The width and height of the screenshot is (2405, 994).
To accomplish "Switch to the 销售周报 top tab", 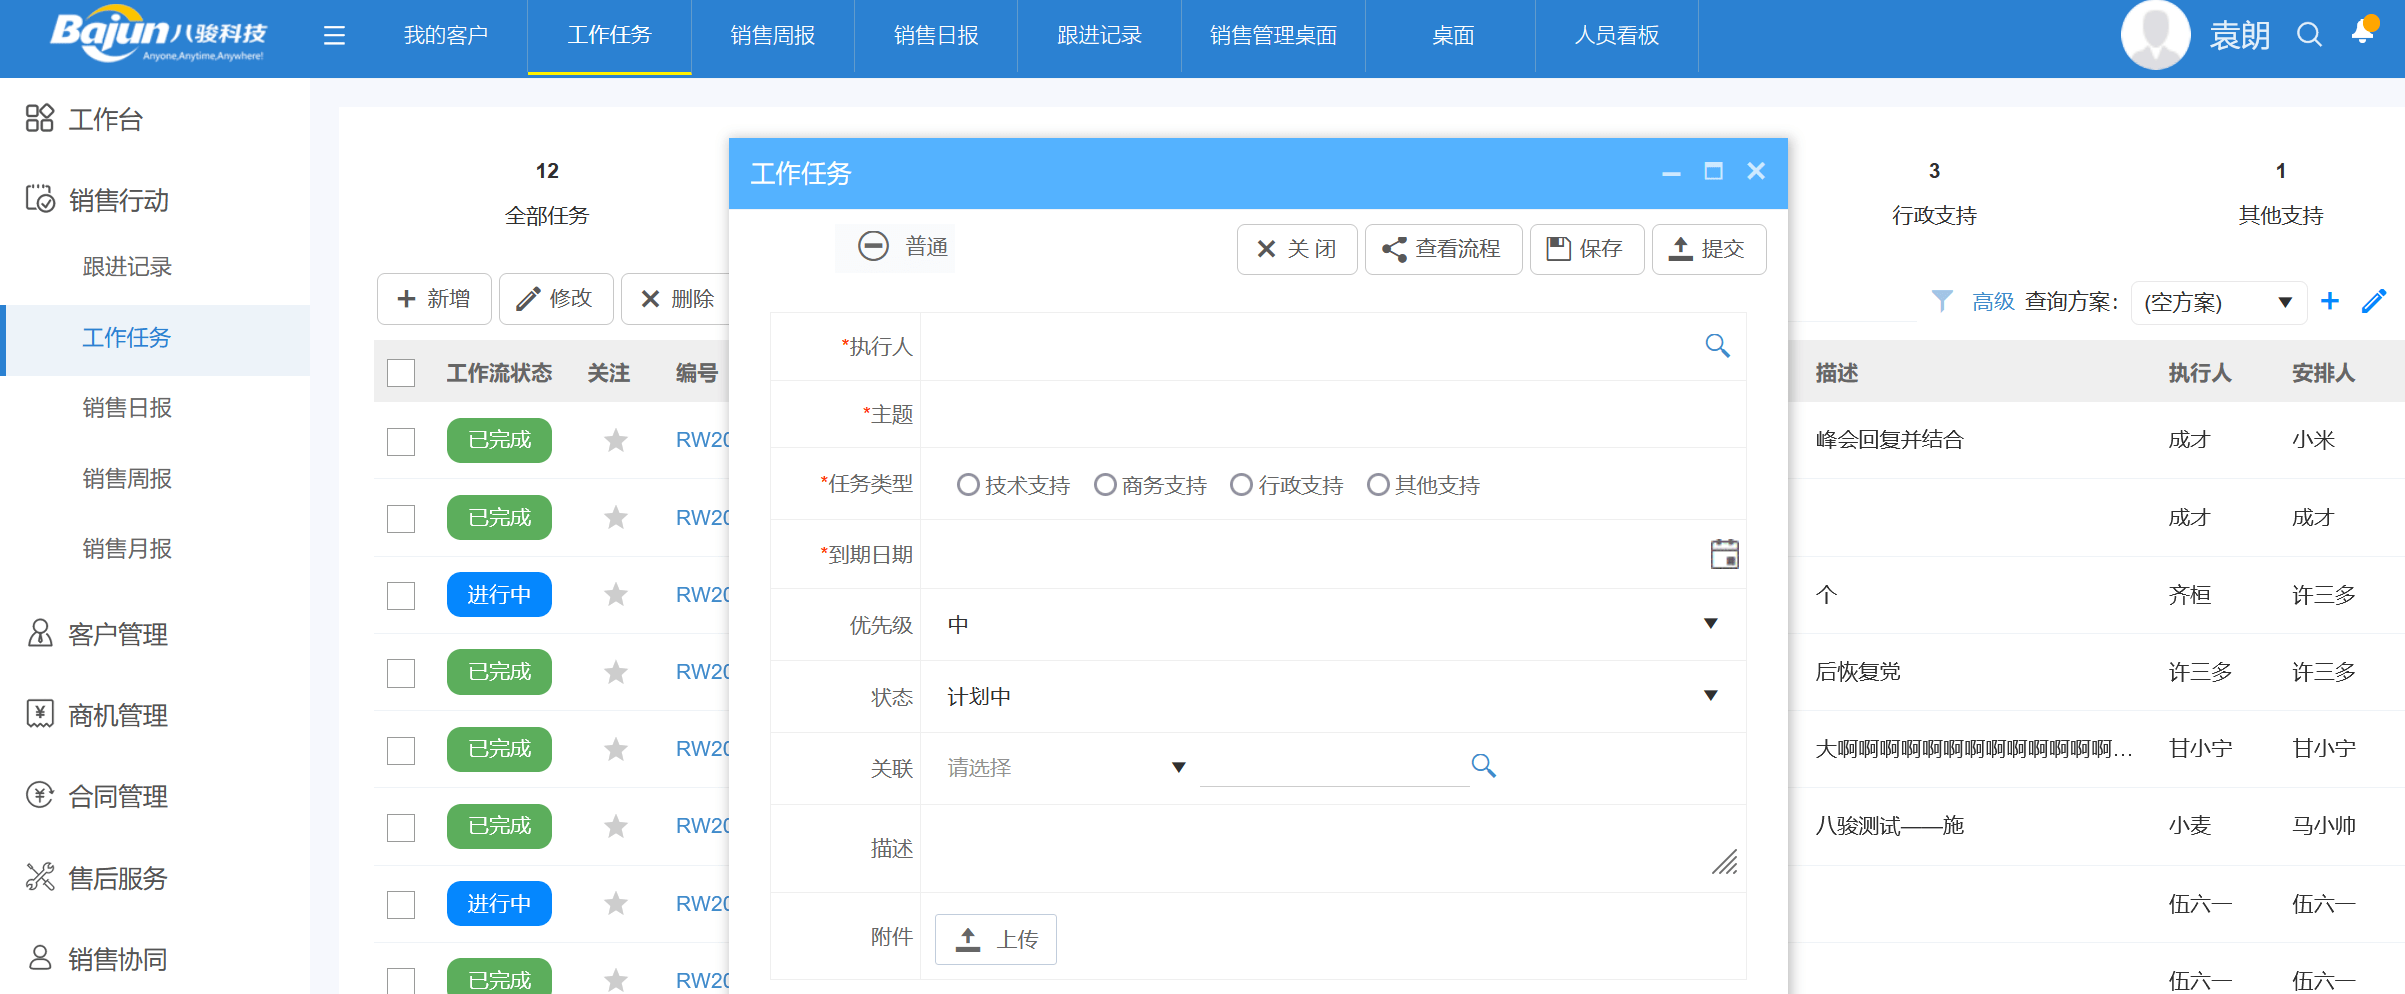I will [x=772, y=36].
